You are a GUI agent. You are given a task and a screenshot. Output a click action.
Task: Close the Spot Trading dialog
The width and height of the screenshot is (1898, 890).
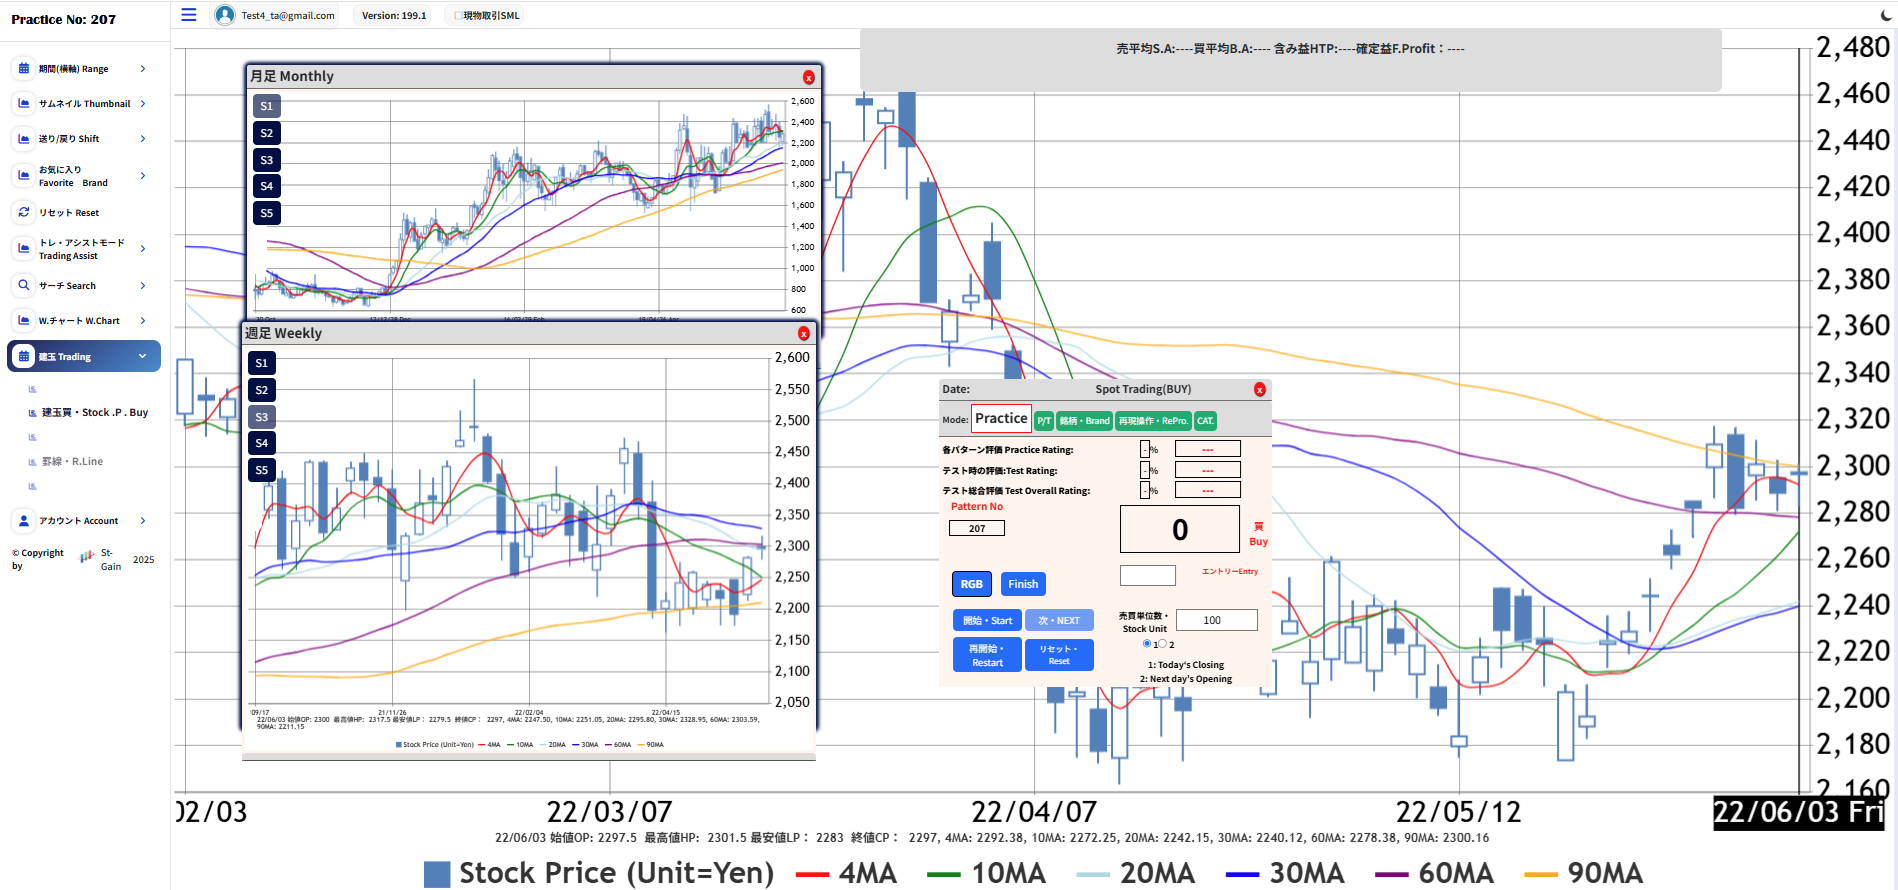click(1259, 390)
